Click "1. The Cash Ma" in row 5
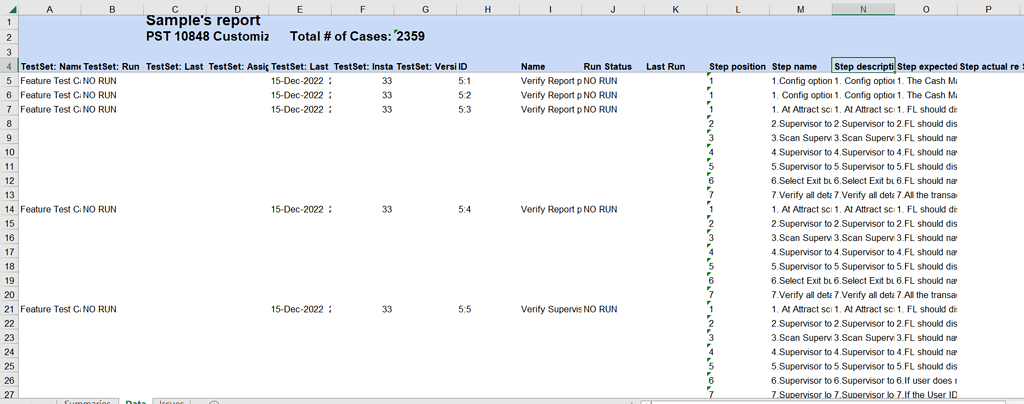Screen dimensions: 1024x404 pyautogui.click(x=926, y=81)
